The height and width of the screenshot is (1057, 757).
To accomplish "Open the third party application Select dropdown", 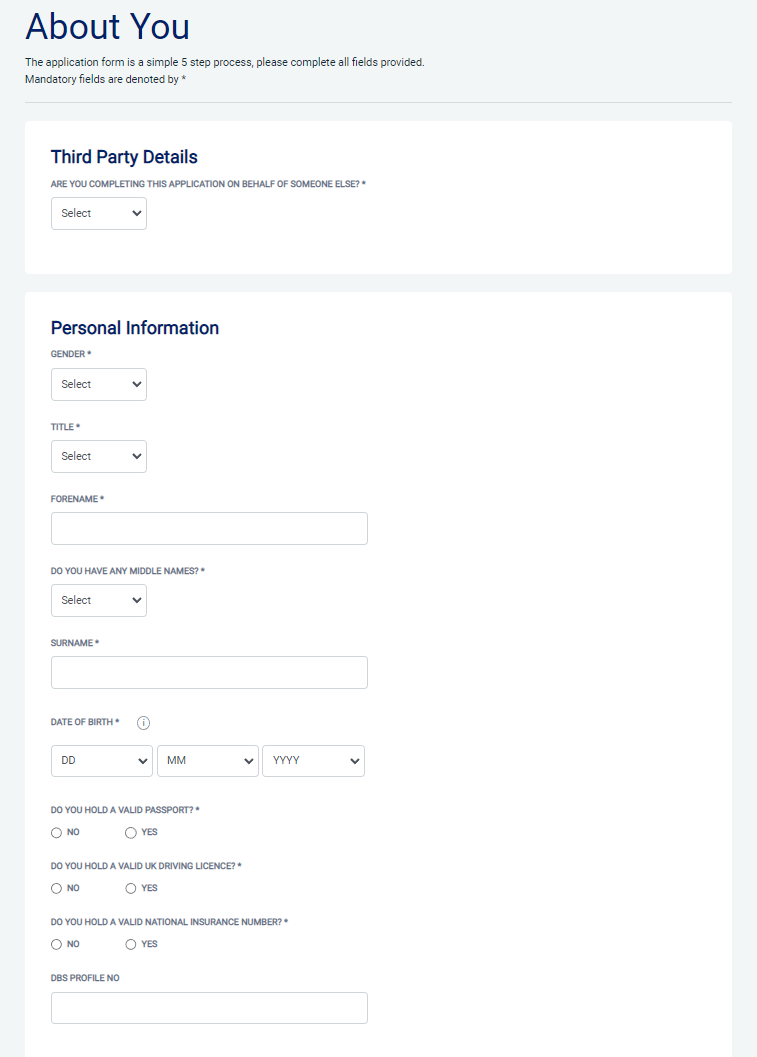I will click(x=99, y=213).
